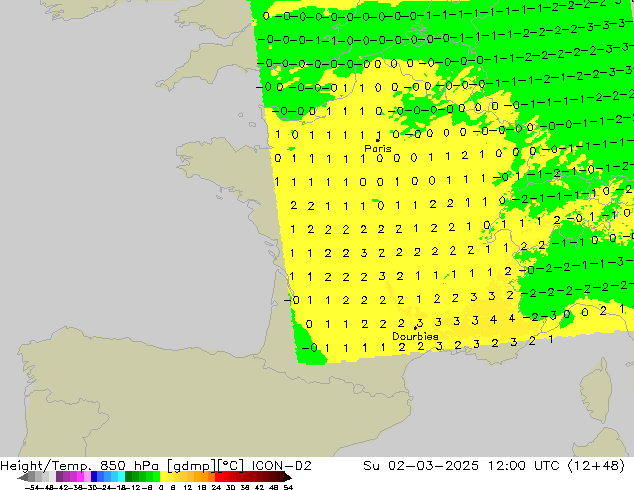Pick the darkest green legend swatch

tap(129, 476)
